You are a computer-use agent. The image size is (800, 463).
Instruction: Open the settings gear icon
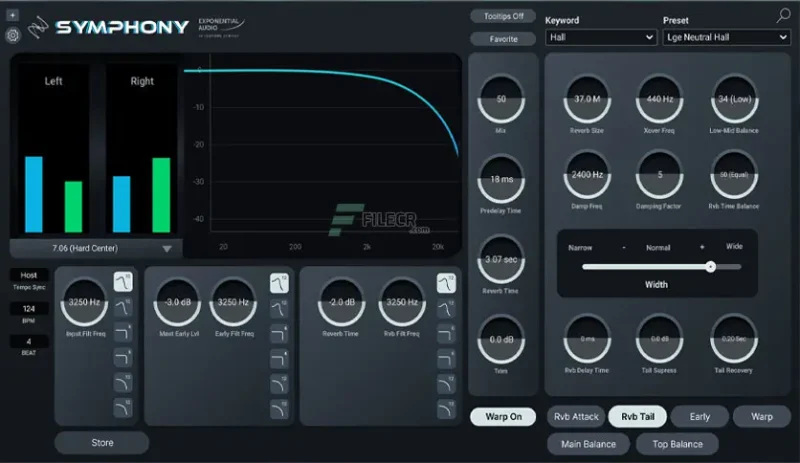tap(13, 35)
